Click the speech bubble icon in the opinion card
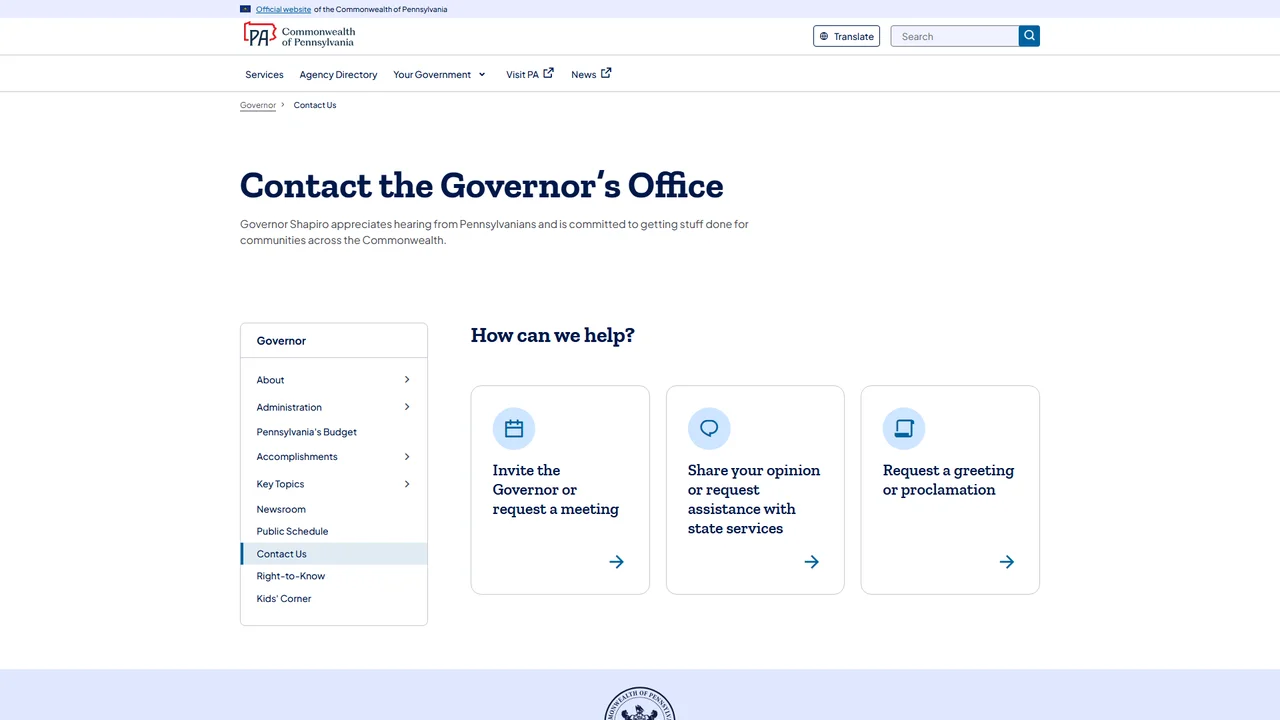The image size is (1280, 720). (x=709, y=429)
